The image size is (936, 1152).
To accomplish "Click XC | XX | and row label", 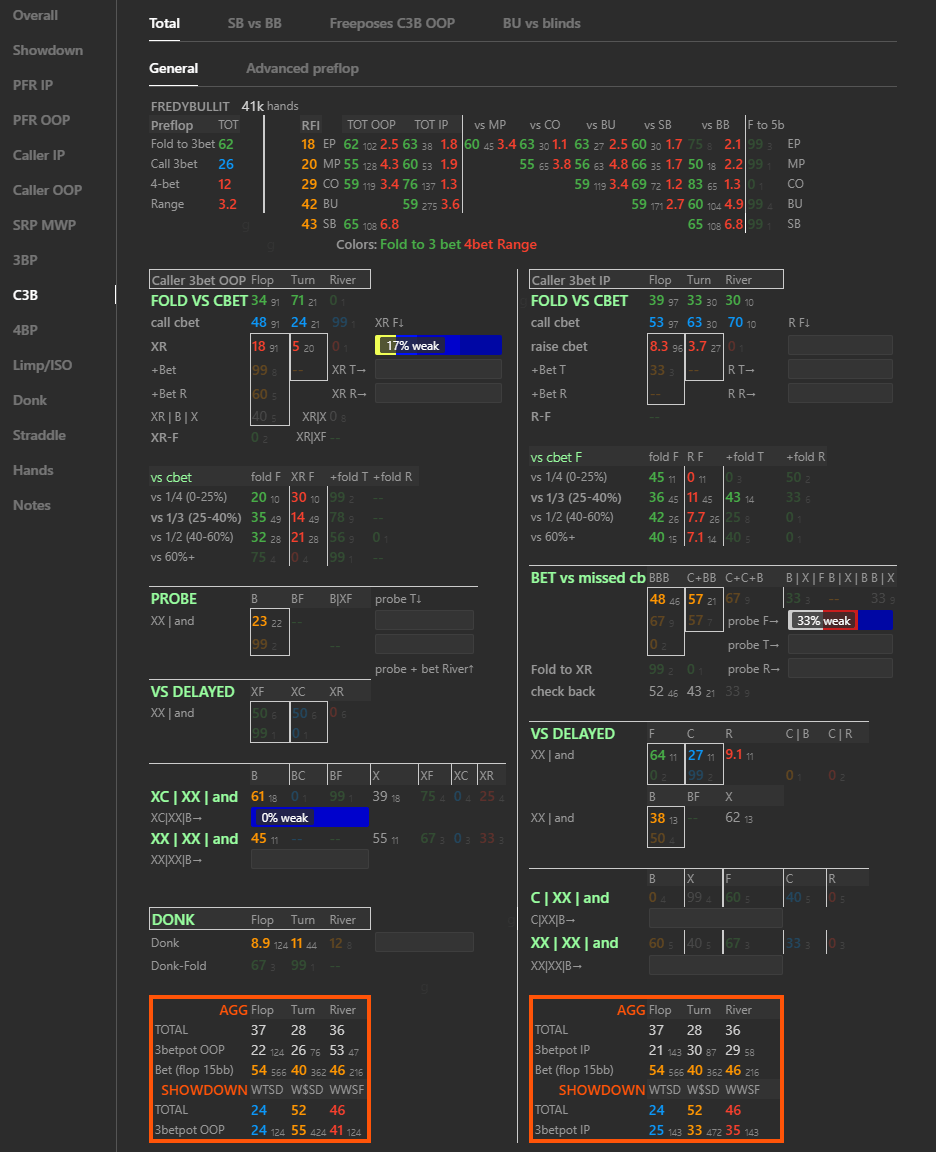I will (x=194, y=796).
